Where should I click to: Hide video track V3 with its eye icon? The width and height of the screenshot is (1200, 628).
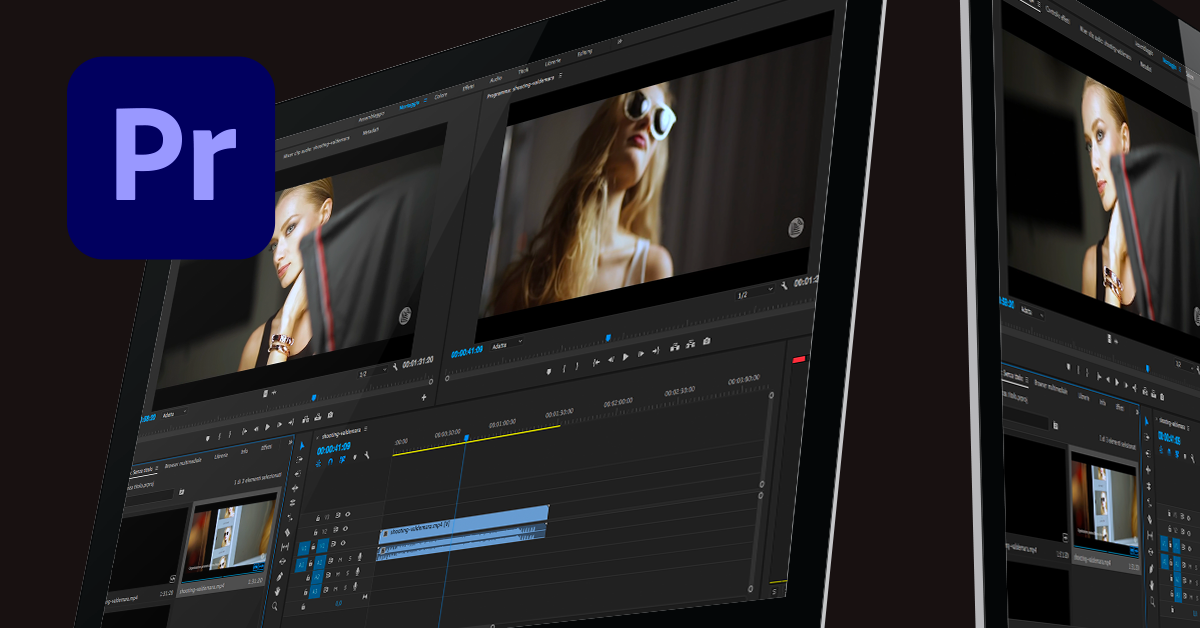point(346,514)
